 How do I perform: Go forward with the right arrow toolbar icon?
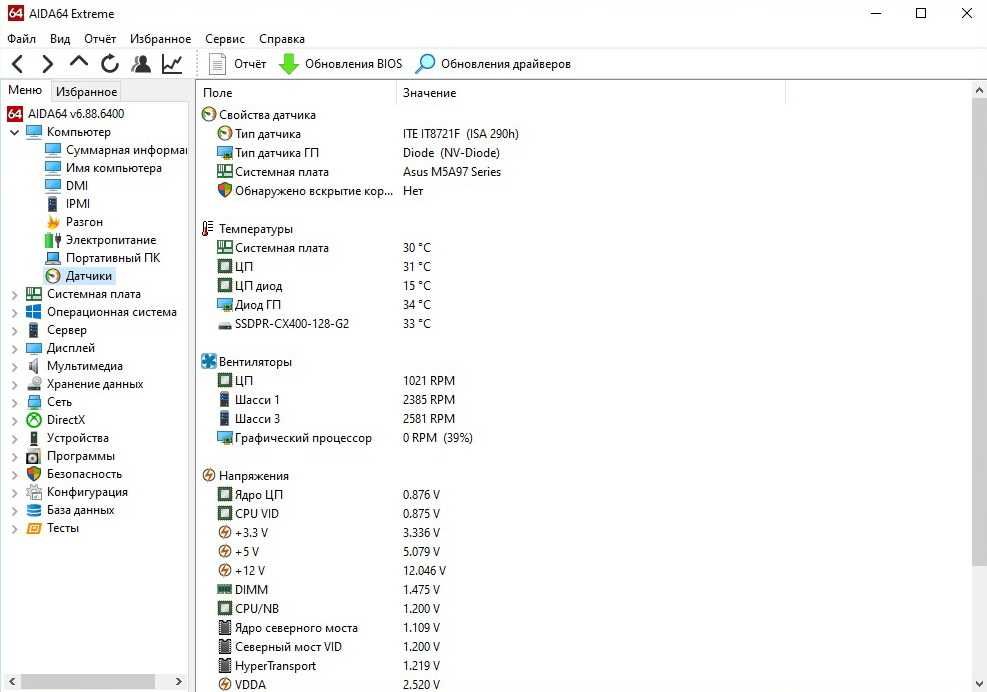pos(48,64)
